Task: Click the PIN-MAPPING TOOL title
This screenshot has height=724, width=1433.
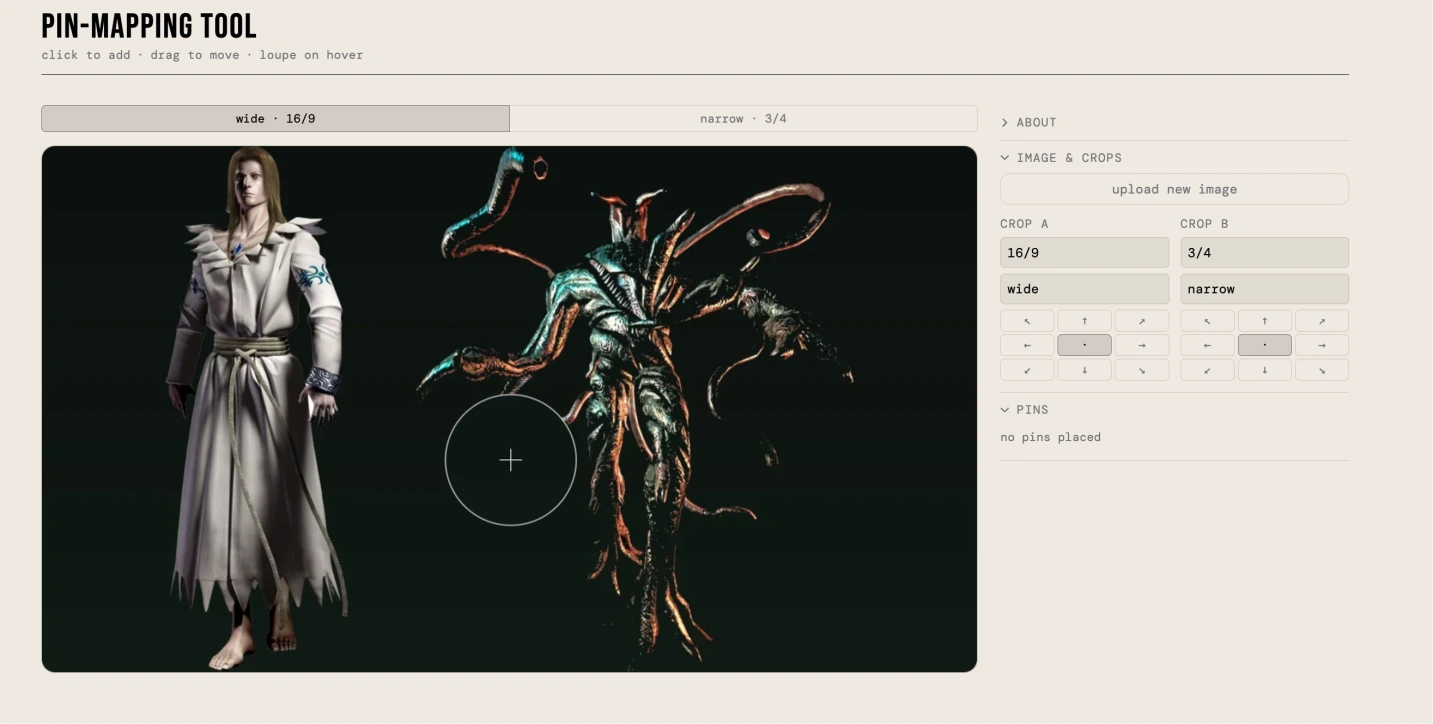Action: (x=149, y=26)
